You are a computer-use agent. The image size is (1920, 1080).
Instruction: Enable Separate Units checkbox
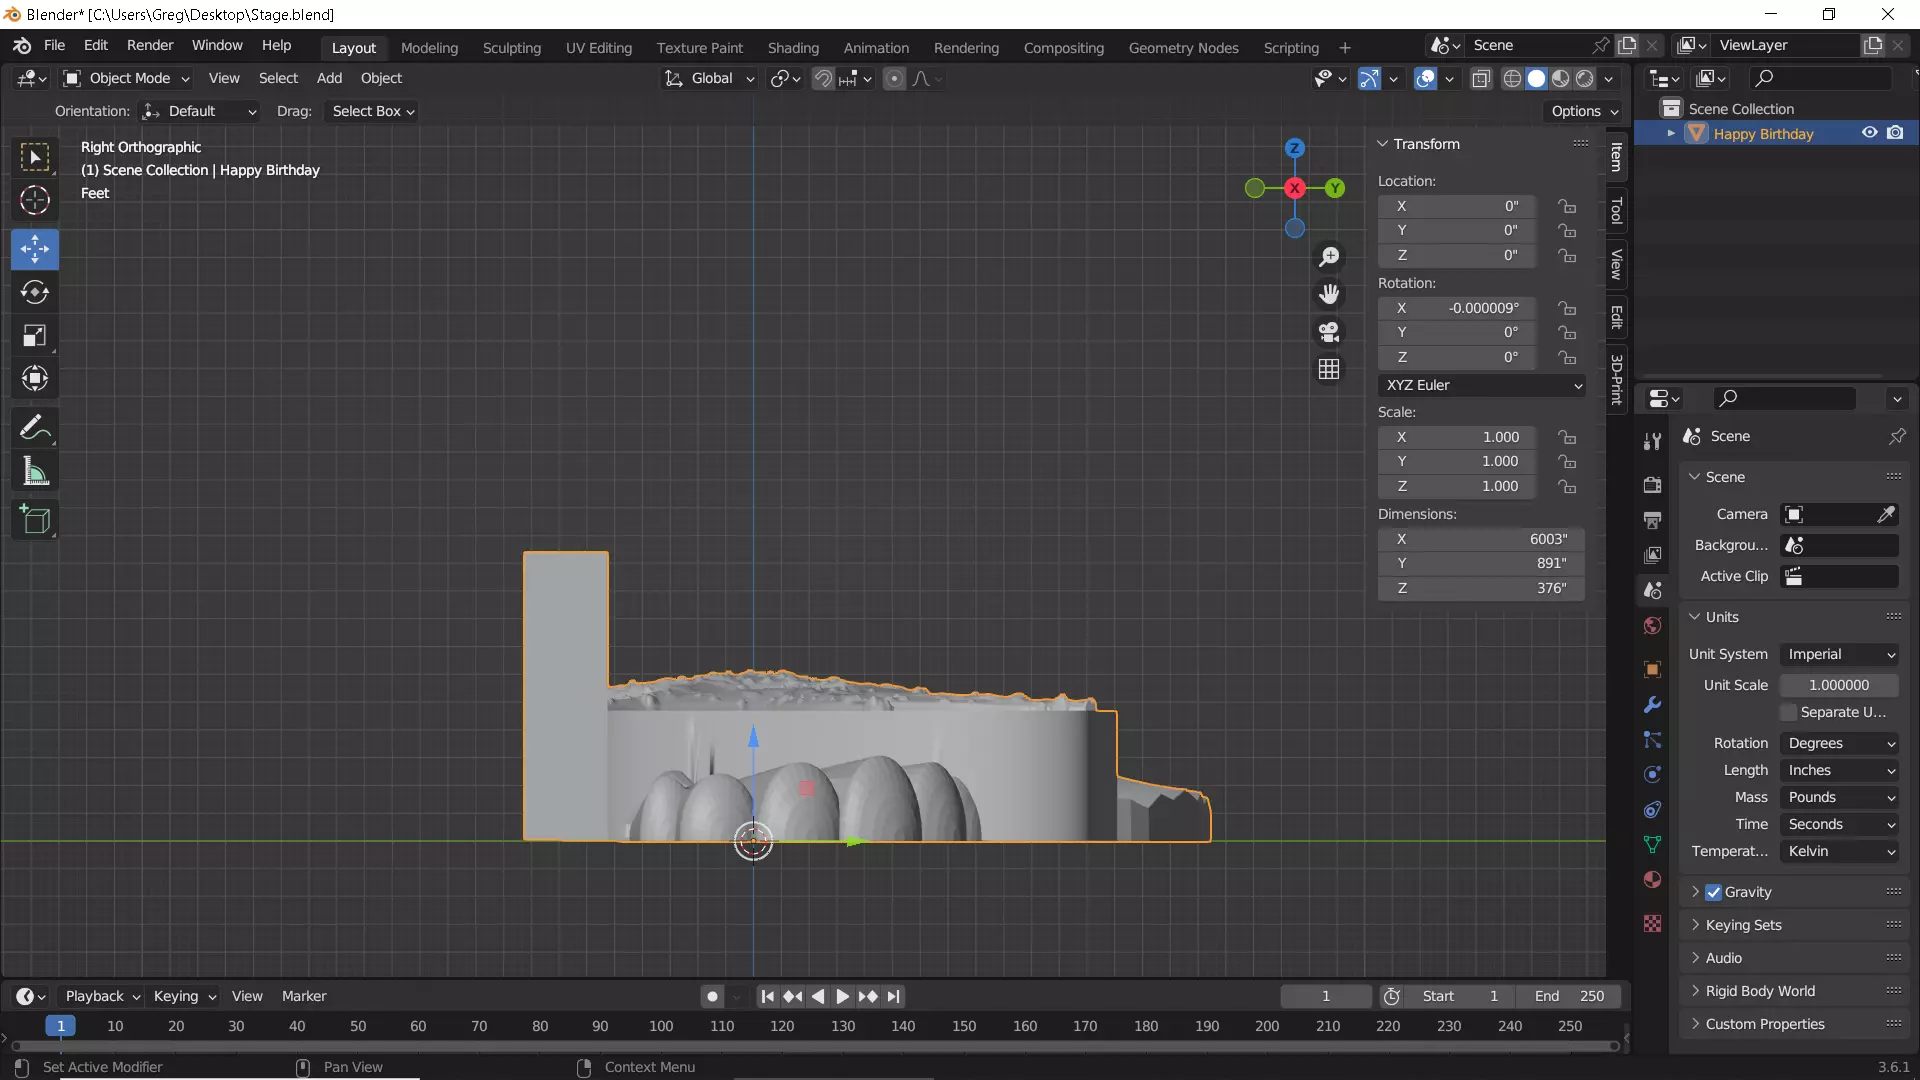(x=1789, y=712)
